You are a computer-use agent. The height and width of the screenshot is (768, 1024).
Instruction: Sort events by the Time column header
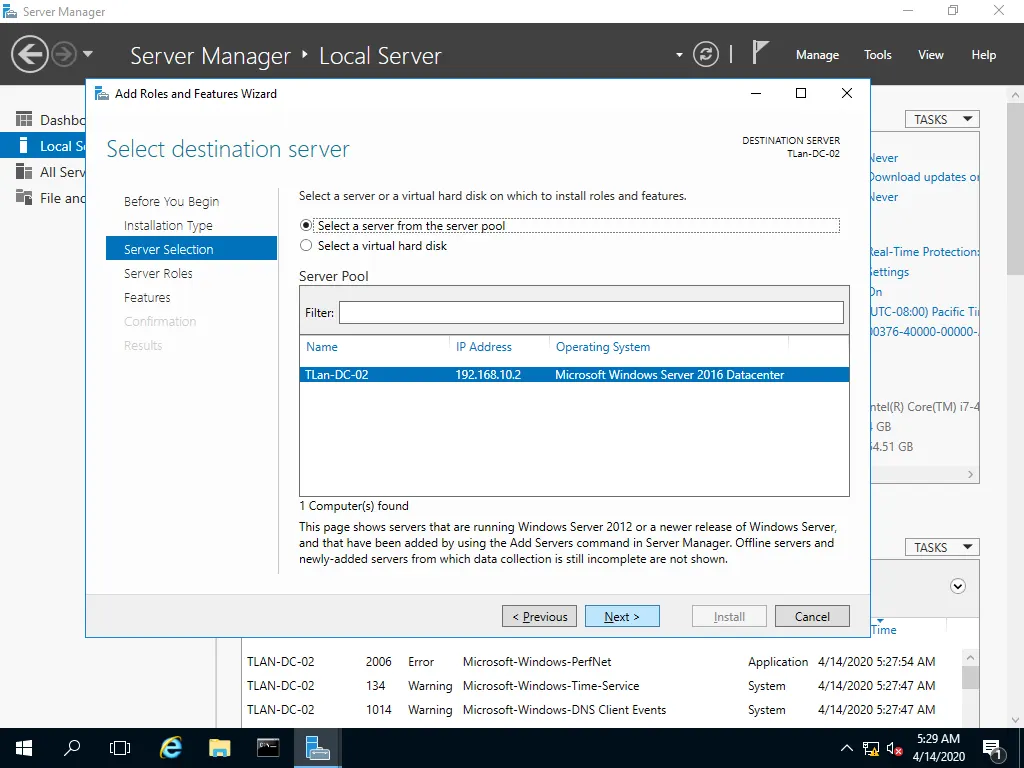[883, 630]
